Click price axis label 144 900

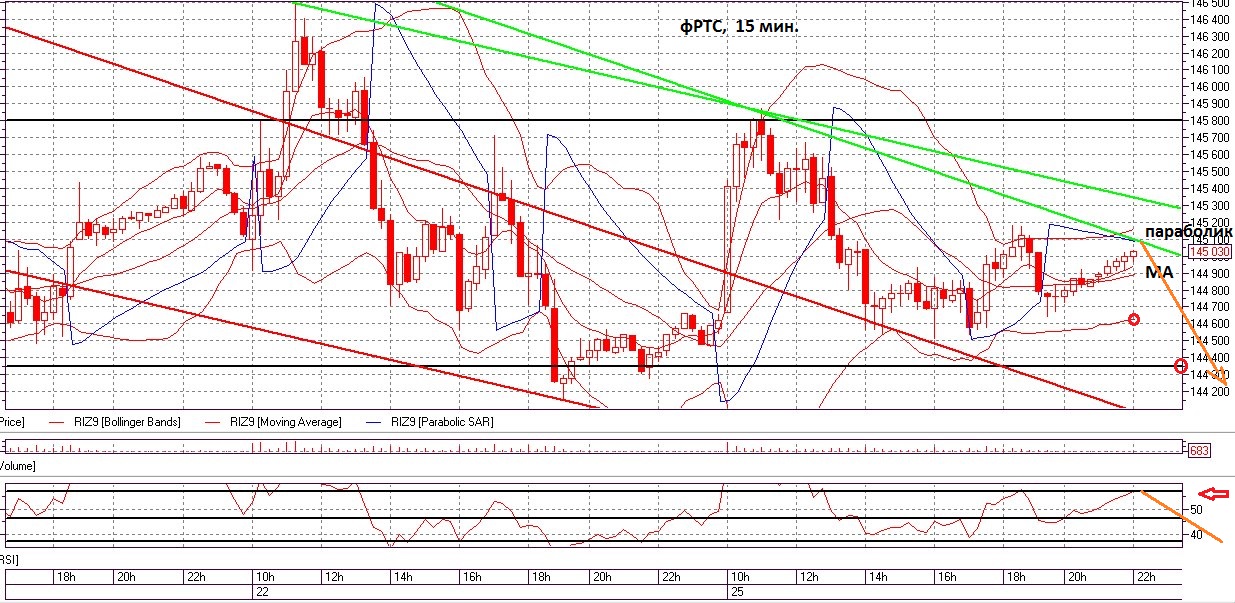tap(1208, 272)
